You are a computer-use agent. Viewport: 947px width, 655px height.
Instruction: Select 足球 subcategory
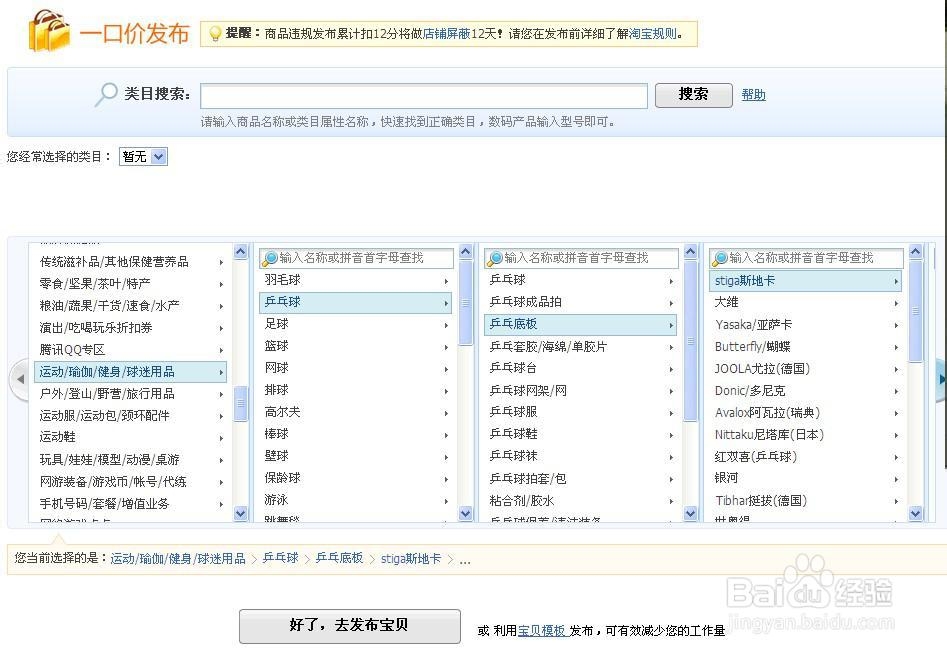tap(356, 324)
